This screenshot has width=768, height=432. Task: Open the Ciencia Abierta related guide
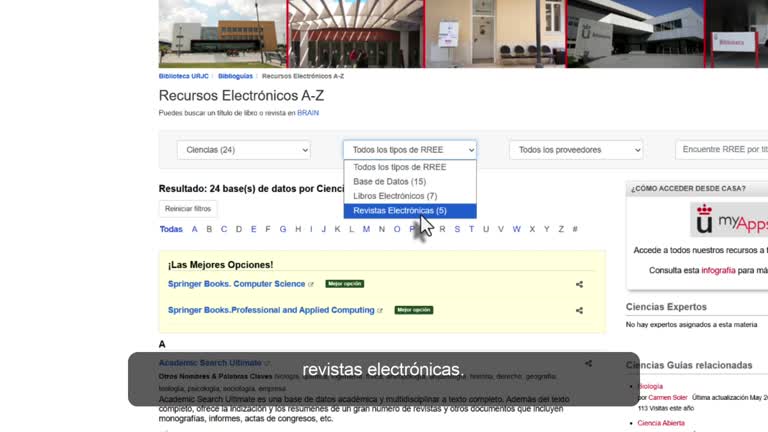661,423
